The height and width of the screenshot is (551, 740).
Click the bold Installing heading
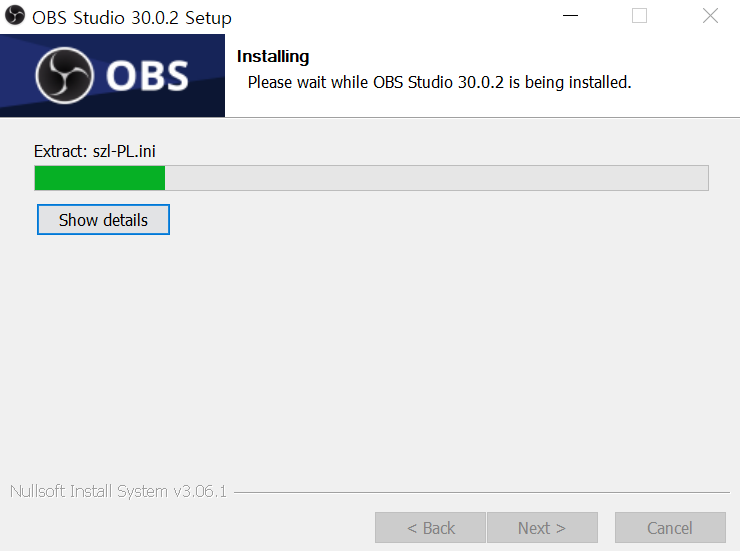(273, 57)
